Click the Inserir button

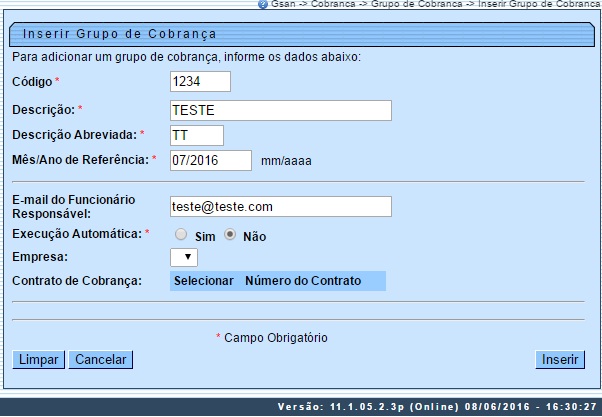click(560, 360)
